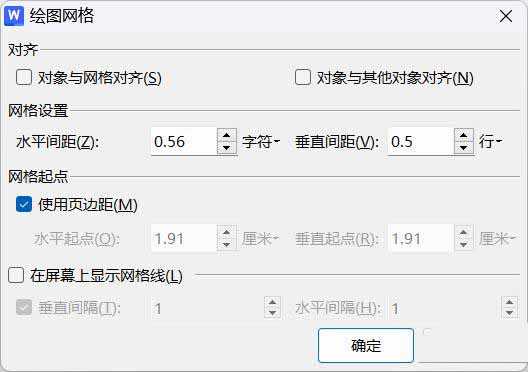This screenshot has width=528, height=372.
Task: Increase 垂直间距 value with up arrow
Action: click(464, 135)
